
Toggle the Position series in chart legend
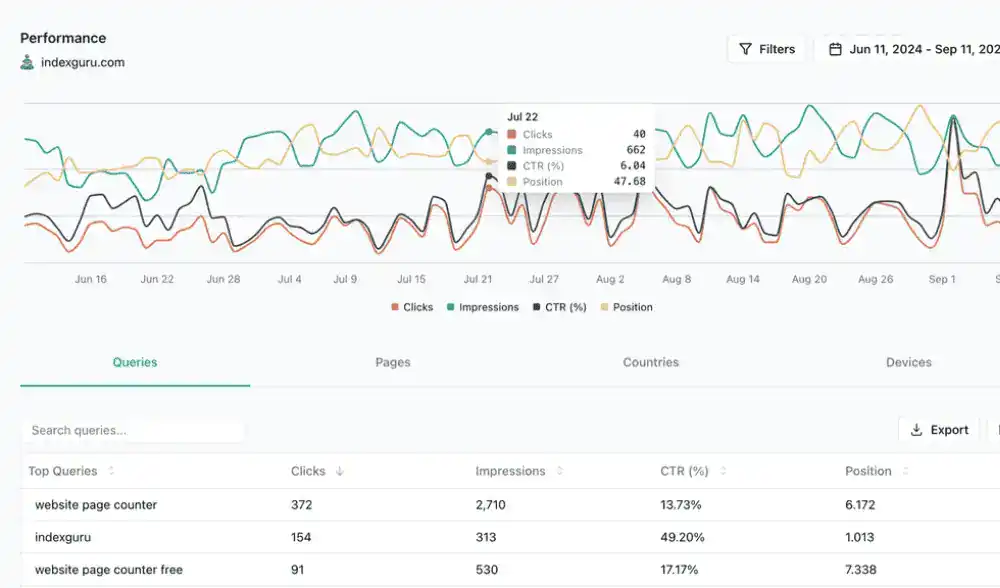coord(626,307)
